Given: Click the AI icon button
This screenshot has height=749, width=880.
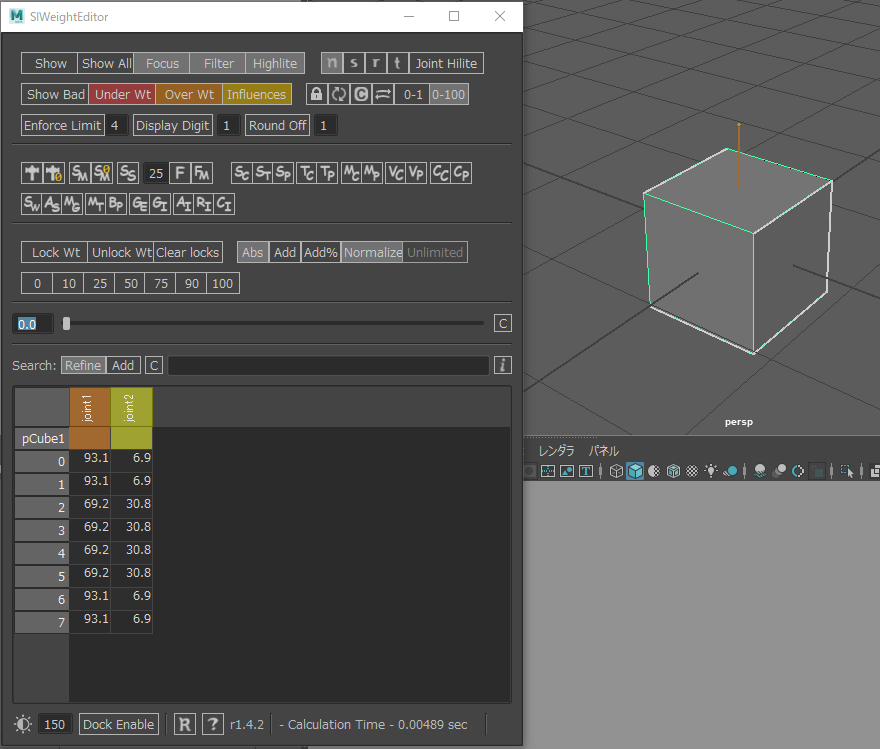Looking at the screenshot, I should (x=184, y=204).
